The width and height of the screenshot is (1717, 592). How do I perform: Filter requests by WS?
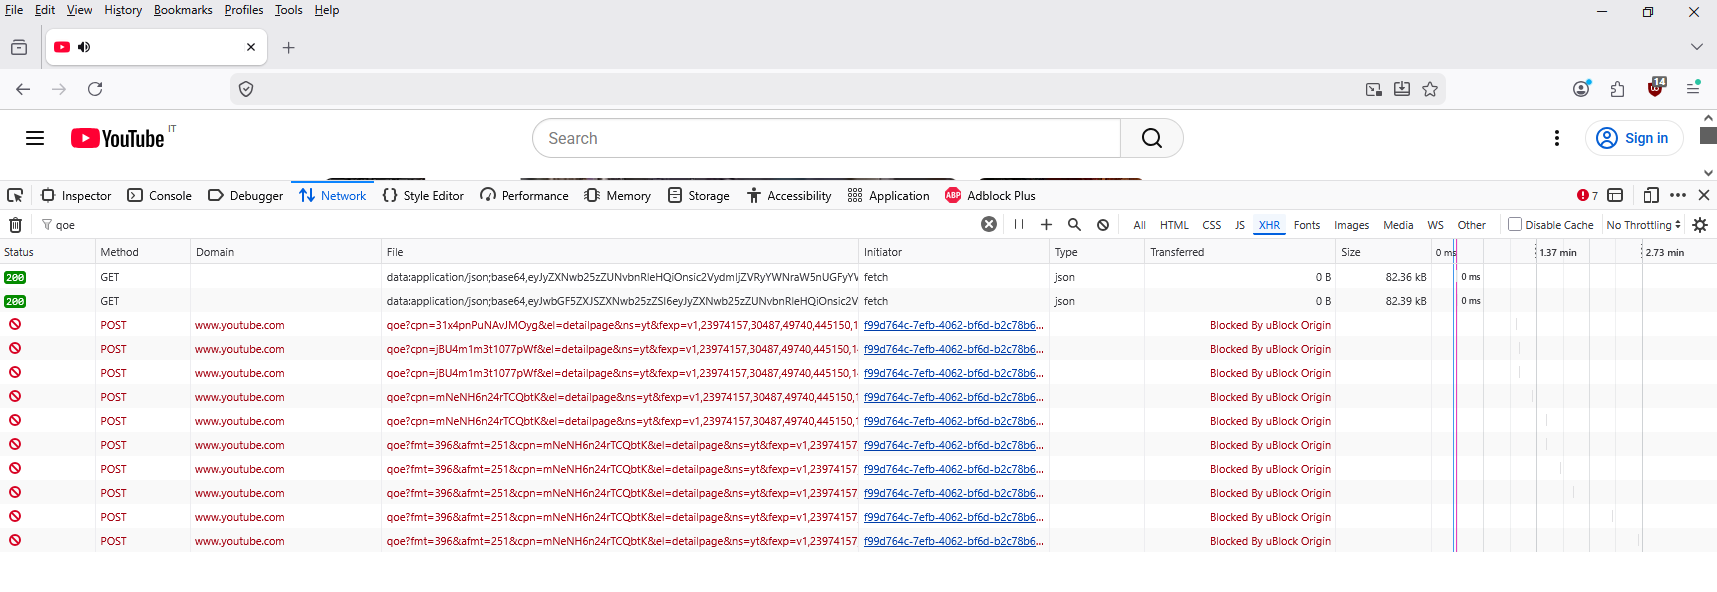[x=1435, y=225]
